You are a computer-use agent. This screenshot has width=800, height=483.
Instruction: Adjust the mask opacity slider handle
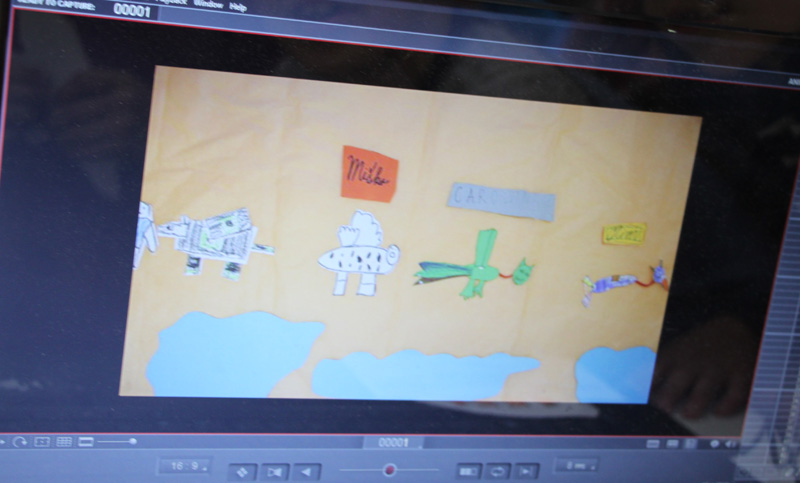[132, 441]
